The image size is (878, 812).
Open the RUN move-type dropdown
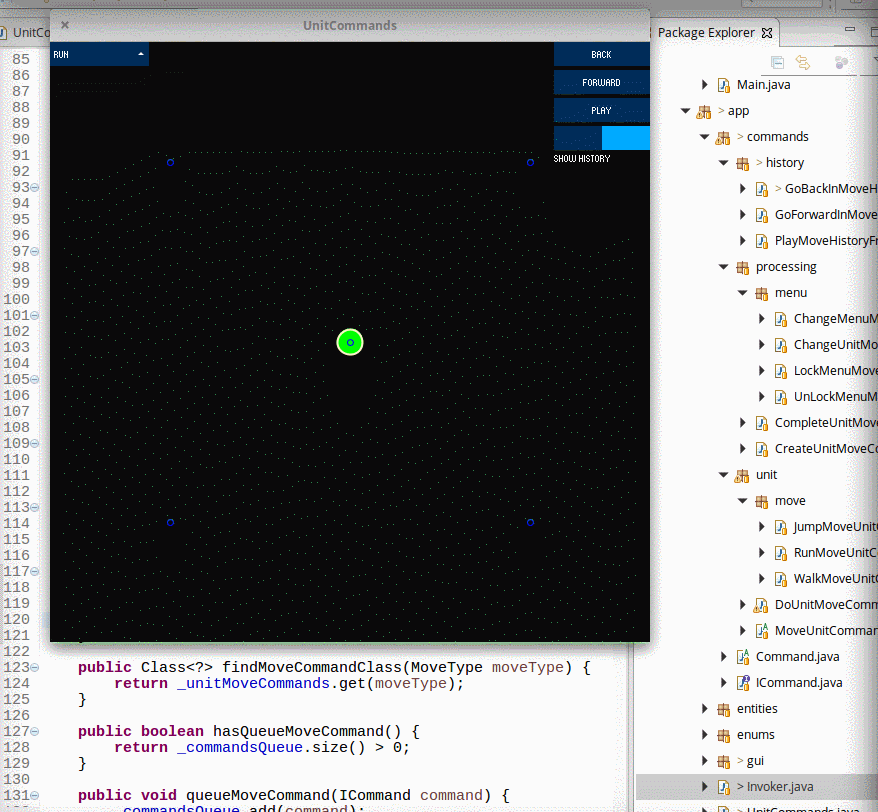click(99, 54)
